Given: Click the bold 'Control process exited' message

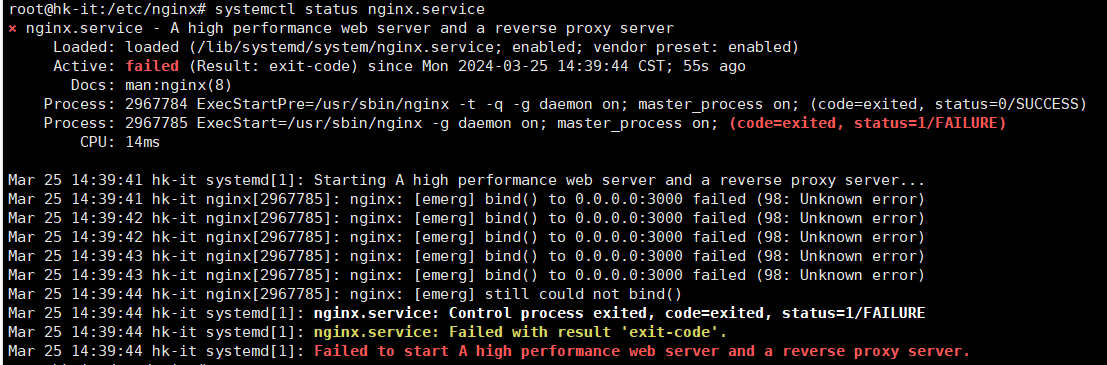Looking at the screenshot, I should pyautogui.click(x=619, y=313).
